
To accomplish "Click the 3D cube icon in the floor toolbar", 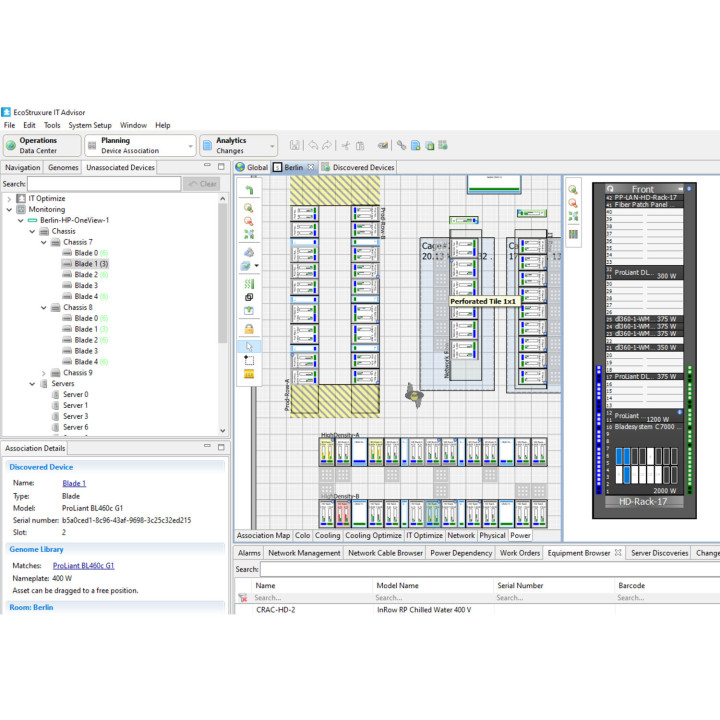I will click(x=249, y=252).
